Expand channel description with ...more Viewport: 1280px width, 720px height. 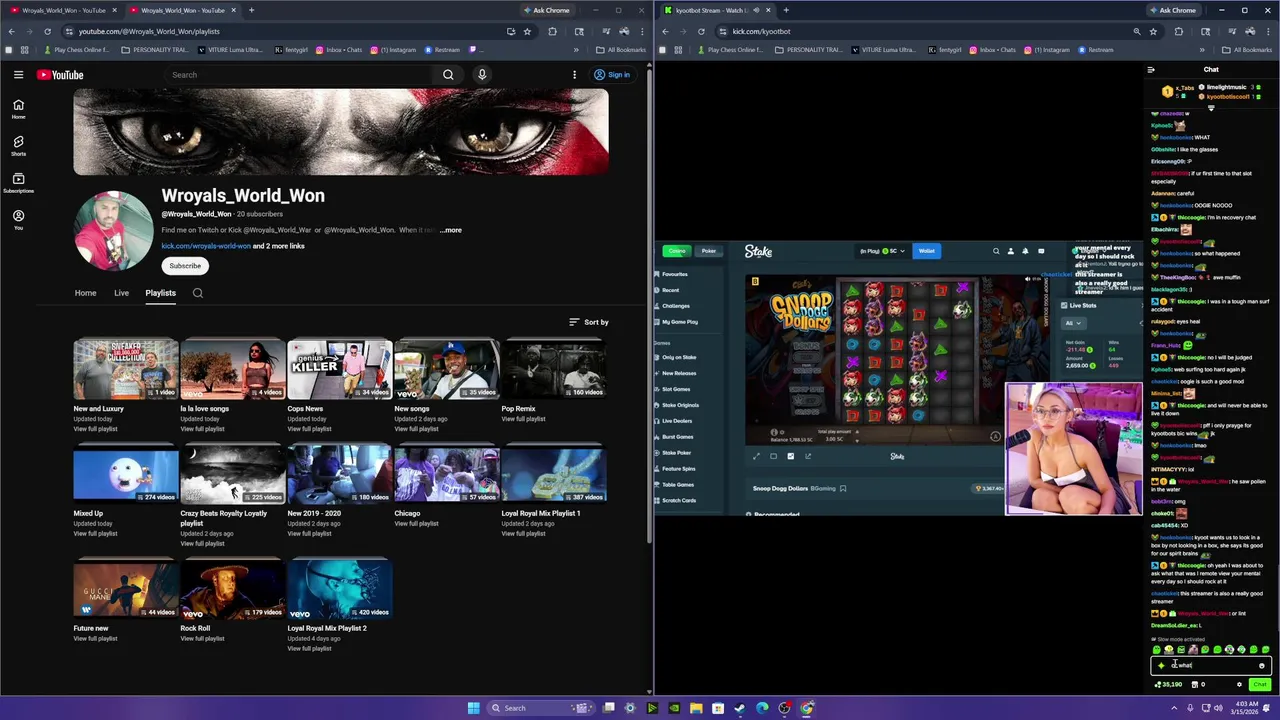point(451,230)
